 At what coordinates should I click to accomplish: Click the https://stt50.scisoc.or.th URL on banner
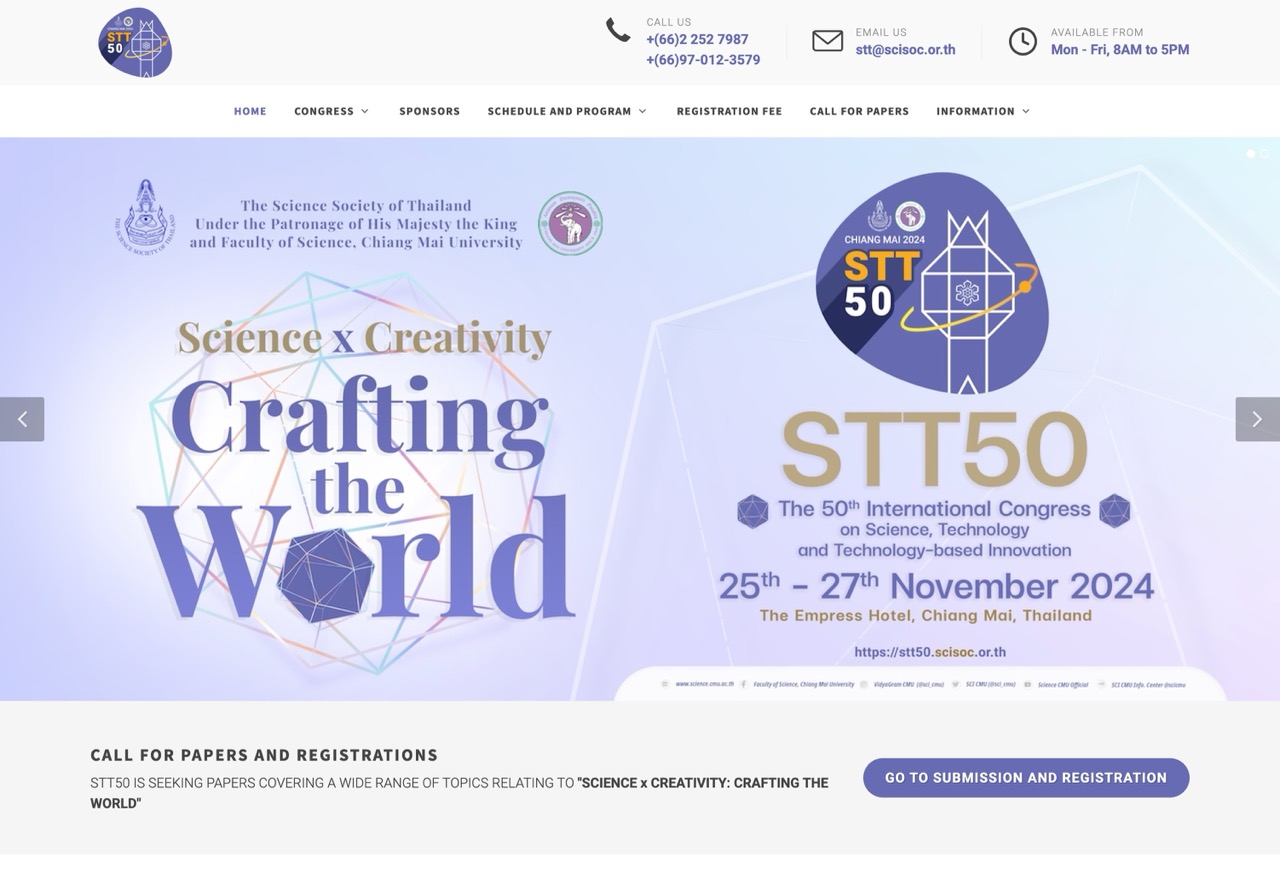click(x=930, y=652)
